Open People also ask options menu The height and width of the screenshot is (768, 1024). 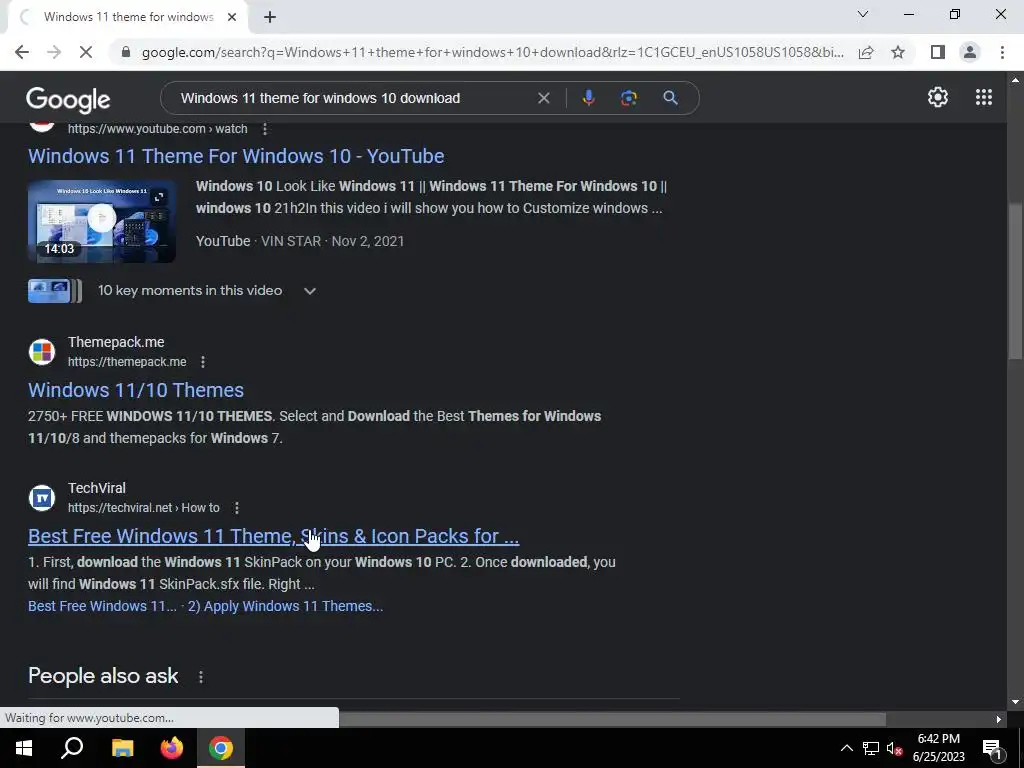pyautogui.click(x=200, y=677)
